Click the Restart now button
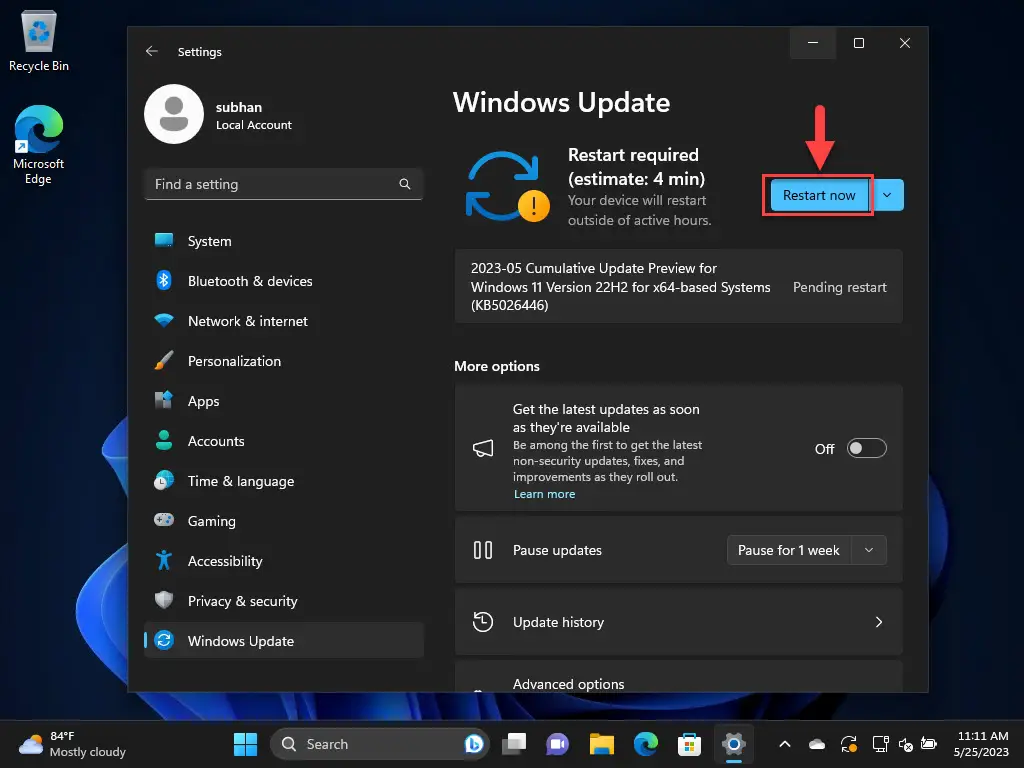The image size is (1024, 768). [x=819, y=195]
